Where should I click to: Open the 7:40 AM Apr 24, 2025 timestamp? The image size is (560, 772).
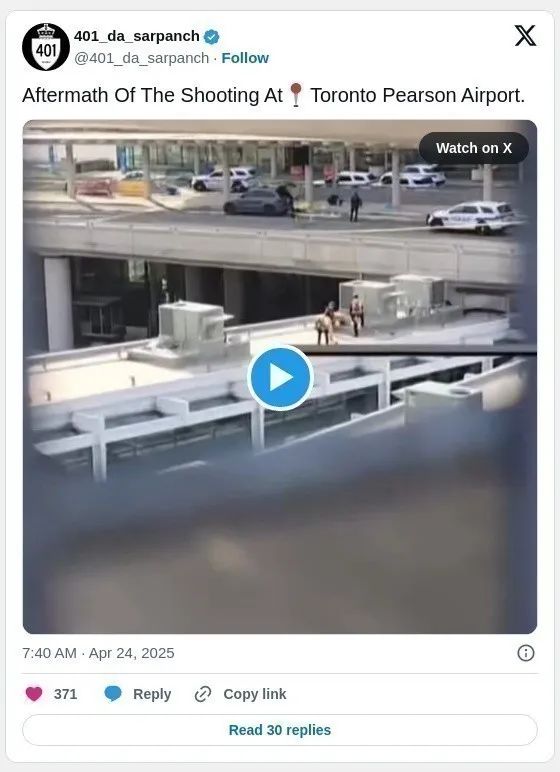click(98, 653)
